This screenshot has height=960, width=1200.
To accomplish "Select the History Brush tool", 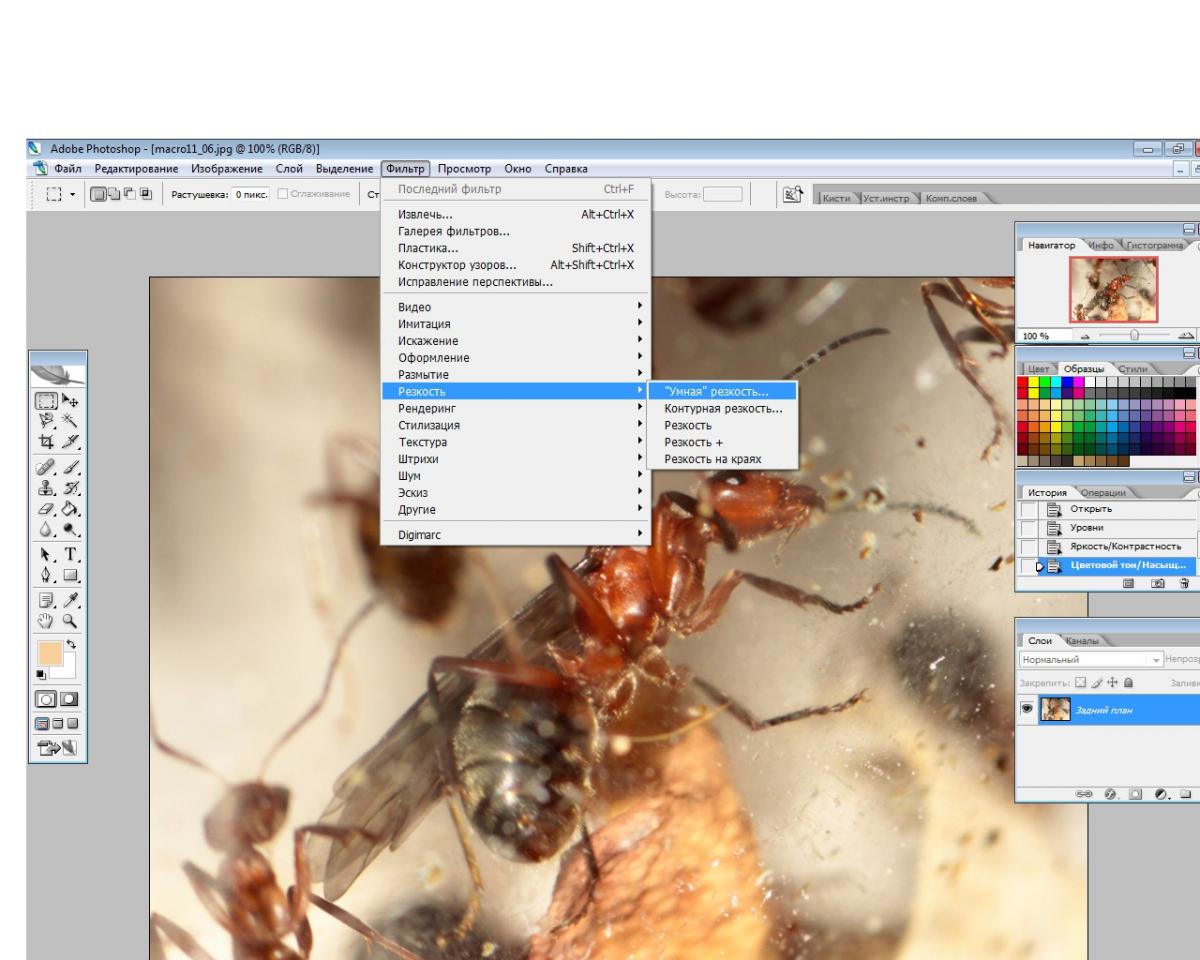I will coord(70,488).
